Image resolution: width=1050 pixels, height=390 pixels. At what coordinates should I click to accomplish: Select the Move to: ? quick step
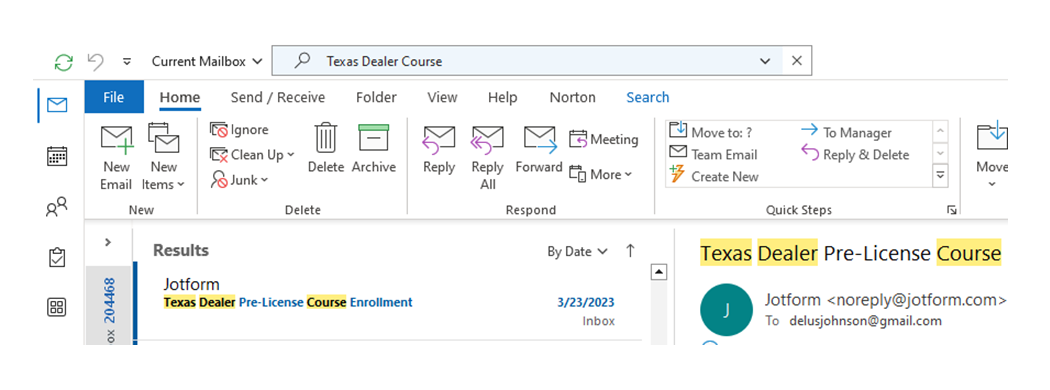pyautogui.click(x=711, y=132)
